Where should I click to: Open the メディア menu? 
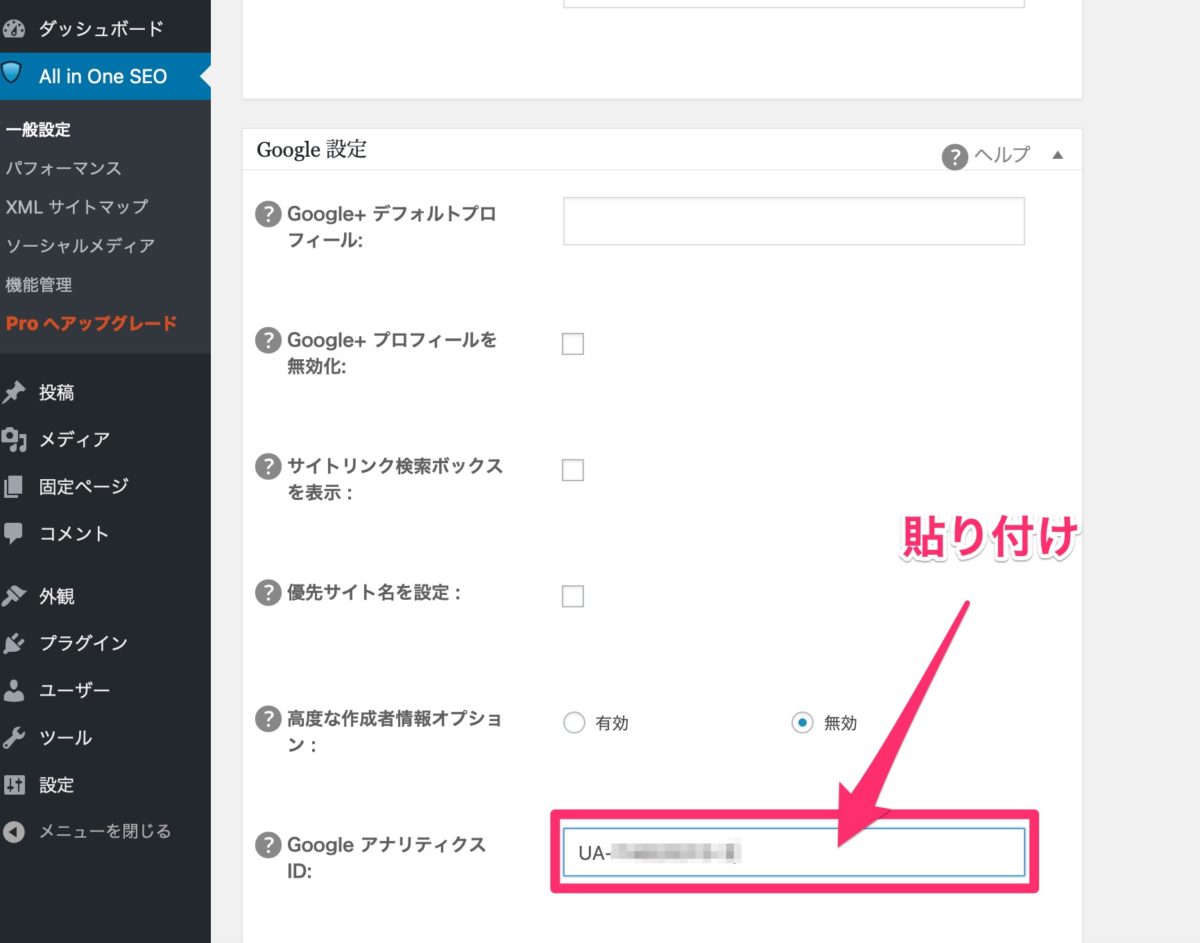tap(74, 440)
